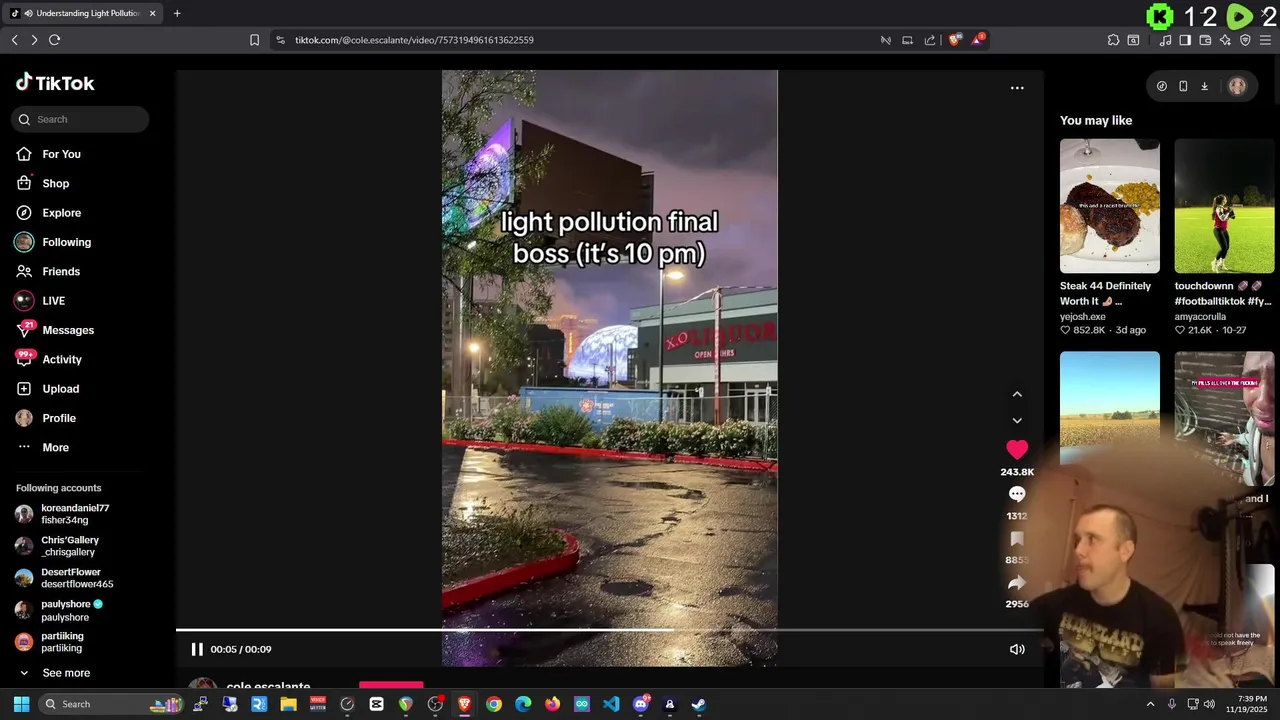Screen dimensions: 1280x720
Task: Focus the TikTok search field
Action: click(80, 119)
